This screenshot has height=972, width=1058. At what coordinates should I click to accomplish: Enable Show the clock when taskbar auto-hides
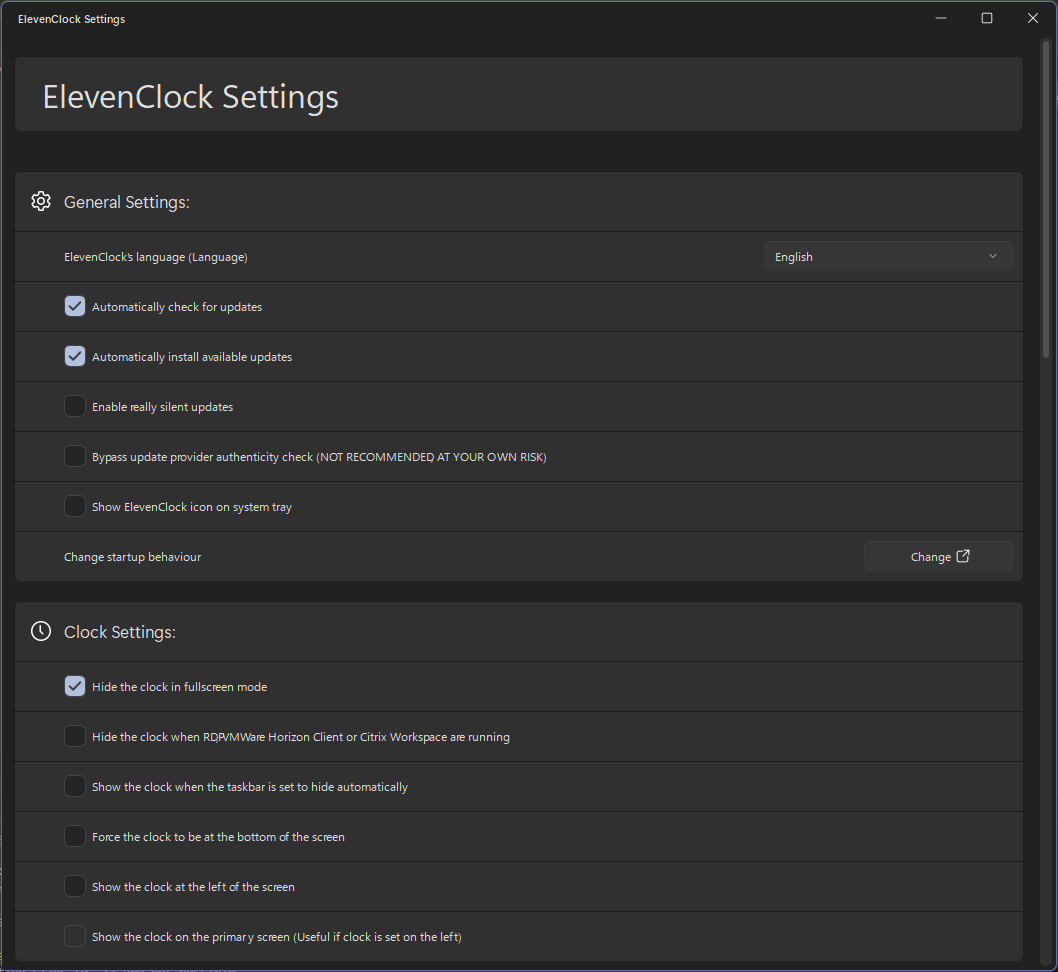point(75,787)
